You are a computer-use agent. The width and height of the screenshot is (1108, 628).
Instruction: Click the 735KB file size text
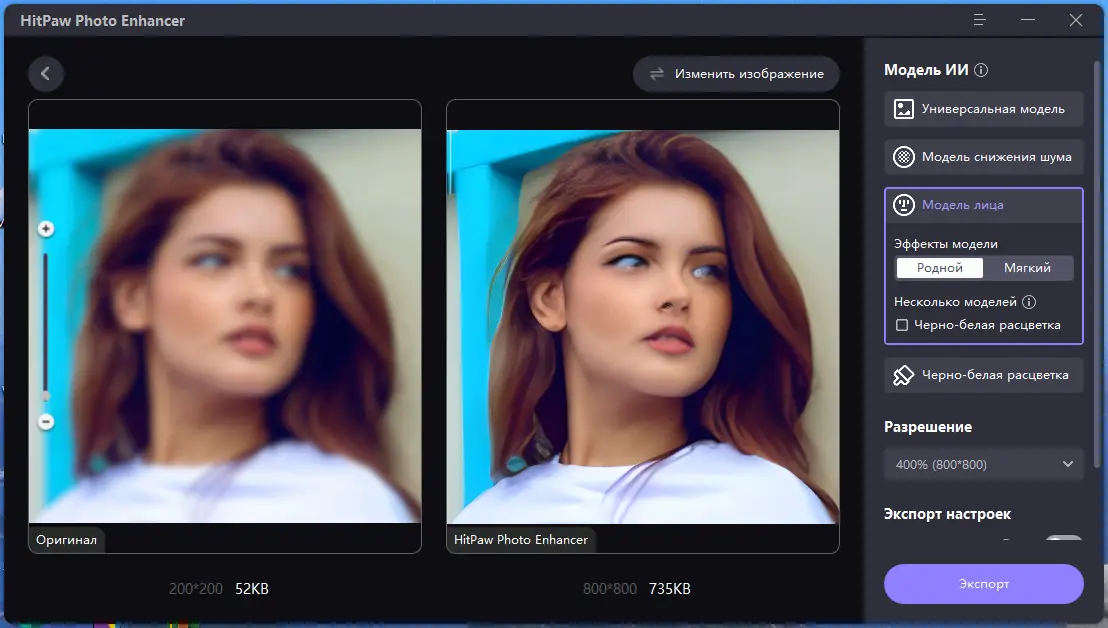669,588
